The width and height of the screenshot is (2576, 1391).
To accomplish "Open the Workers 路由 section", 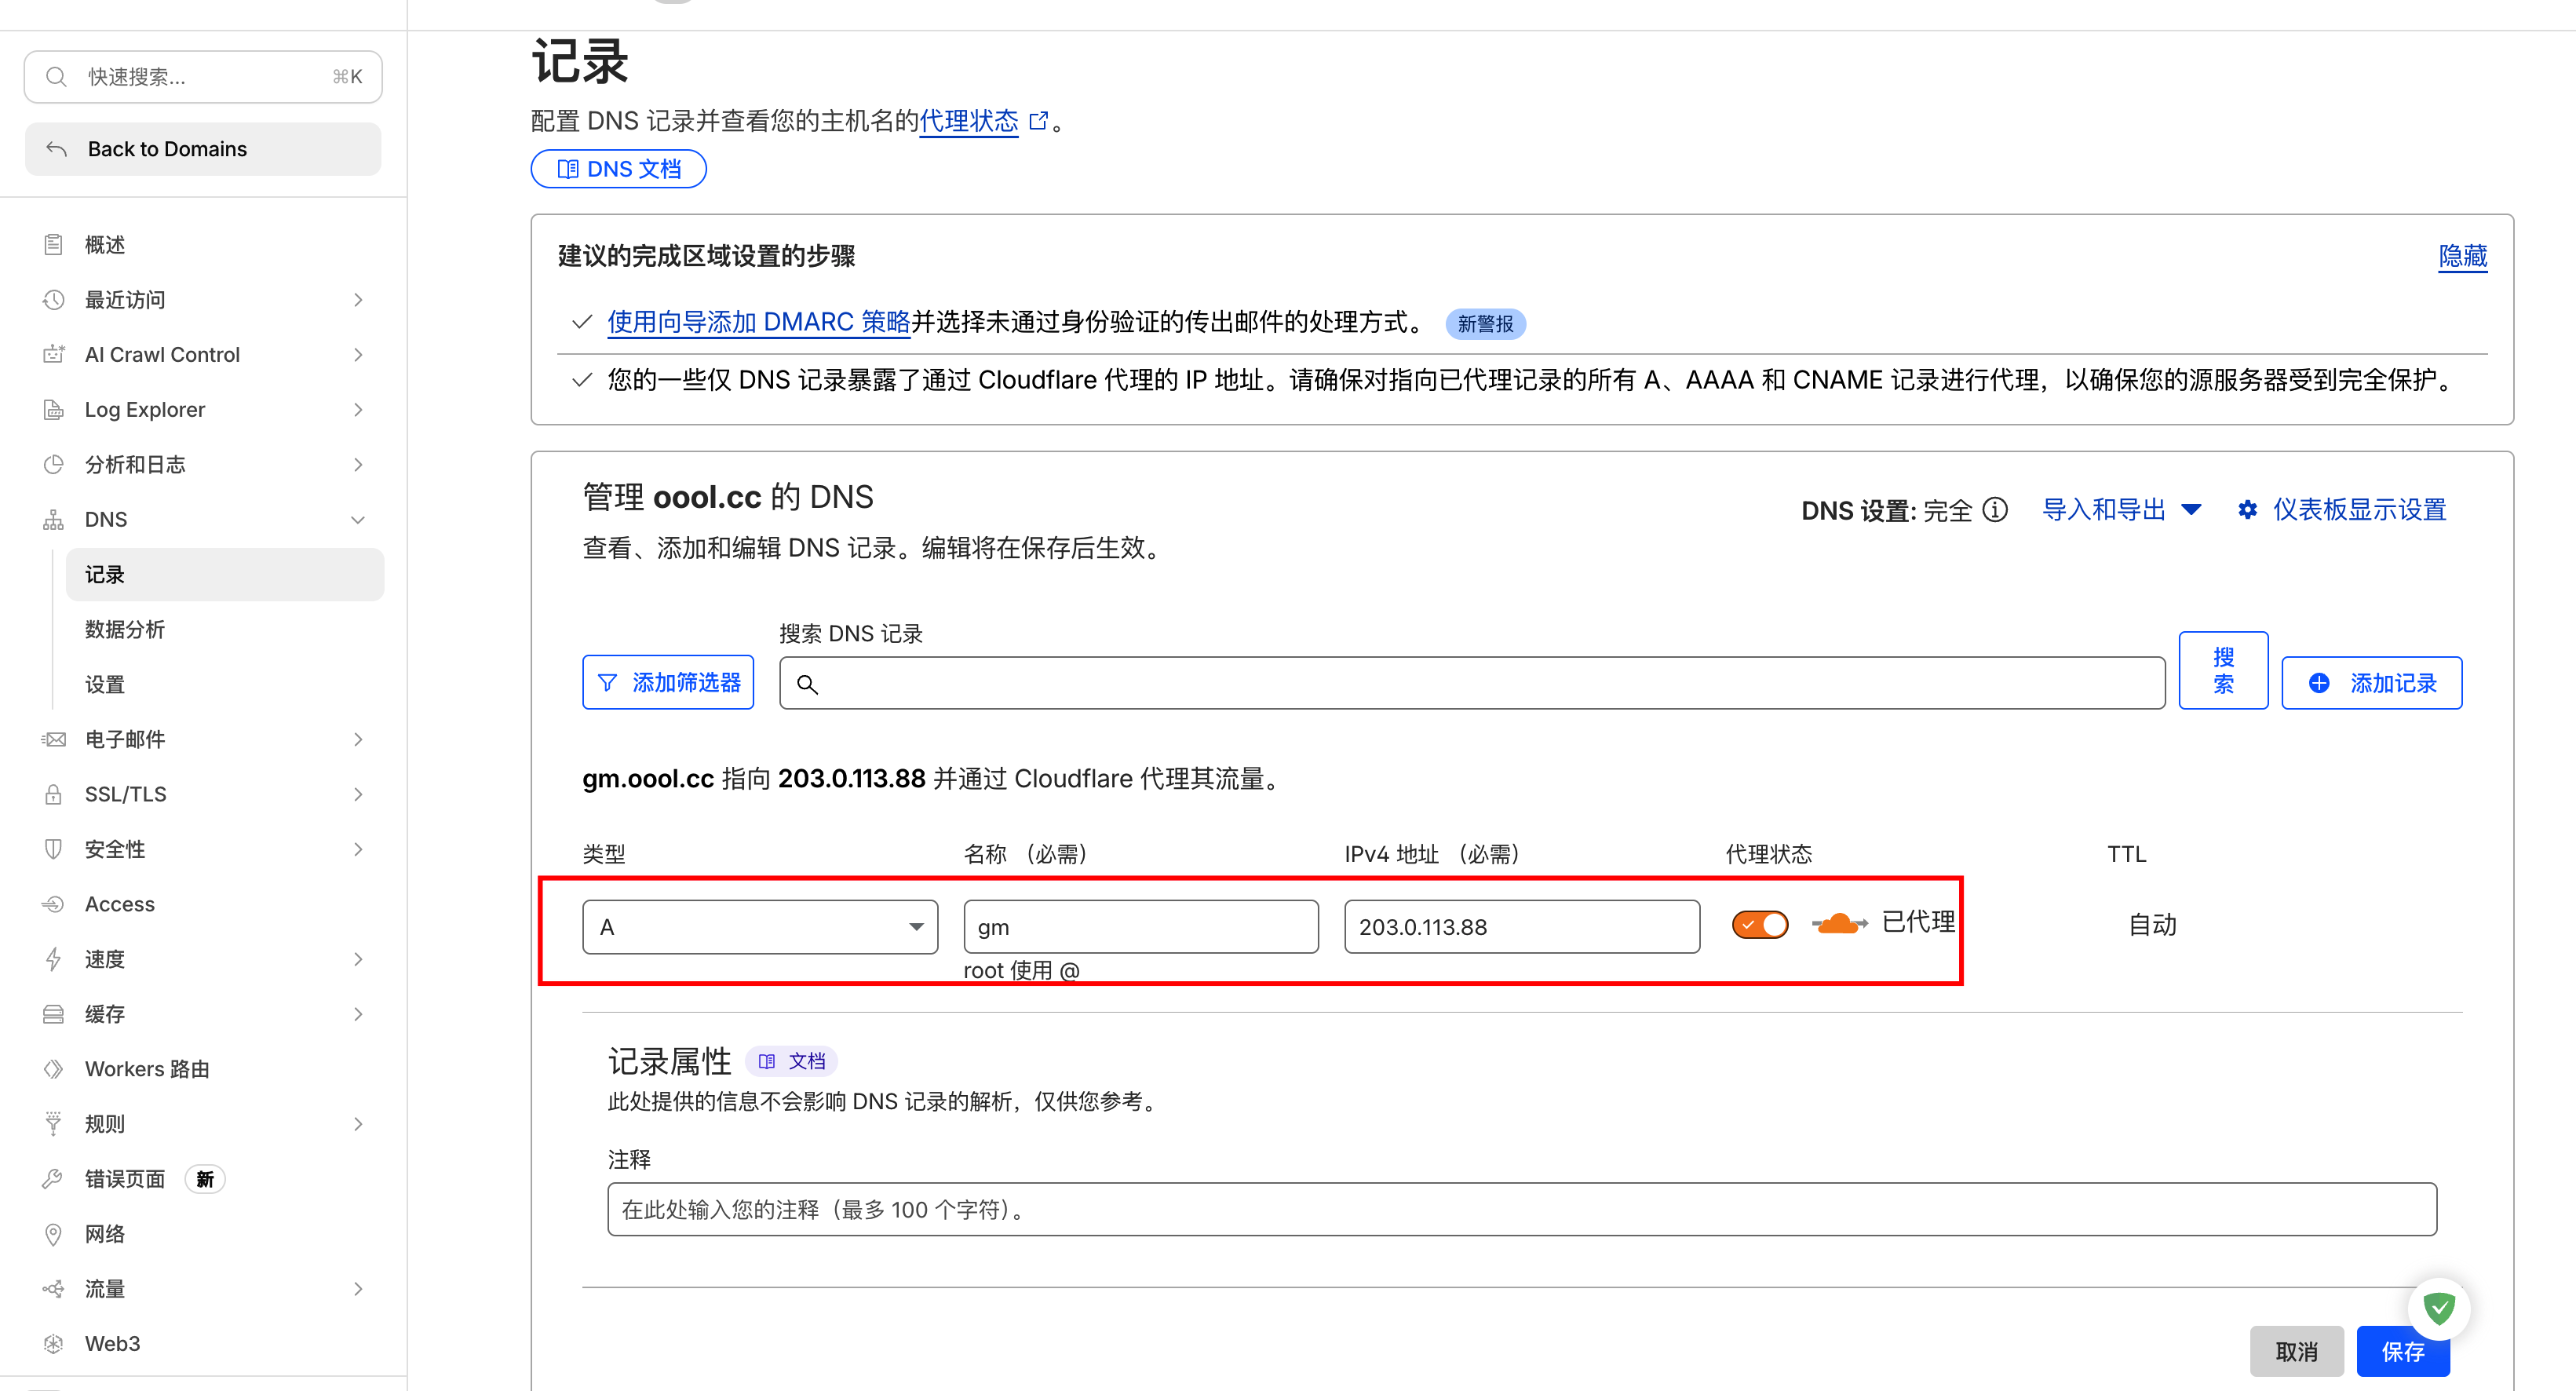I will 146,1068.
